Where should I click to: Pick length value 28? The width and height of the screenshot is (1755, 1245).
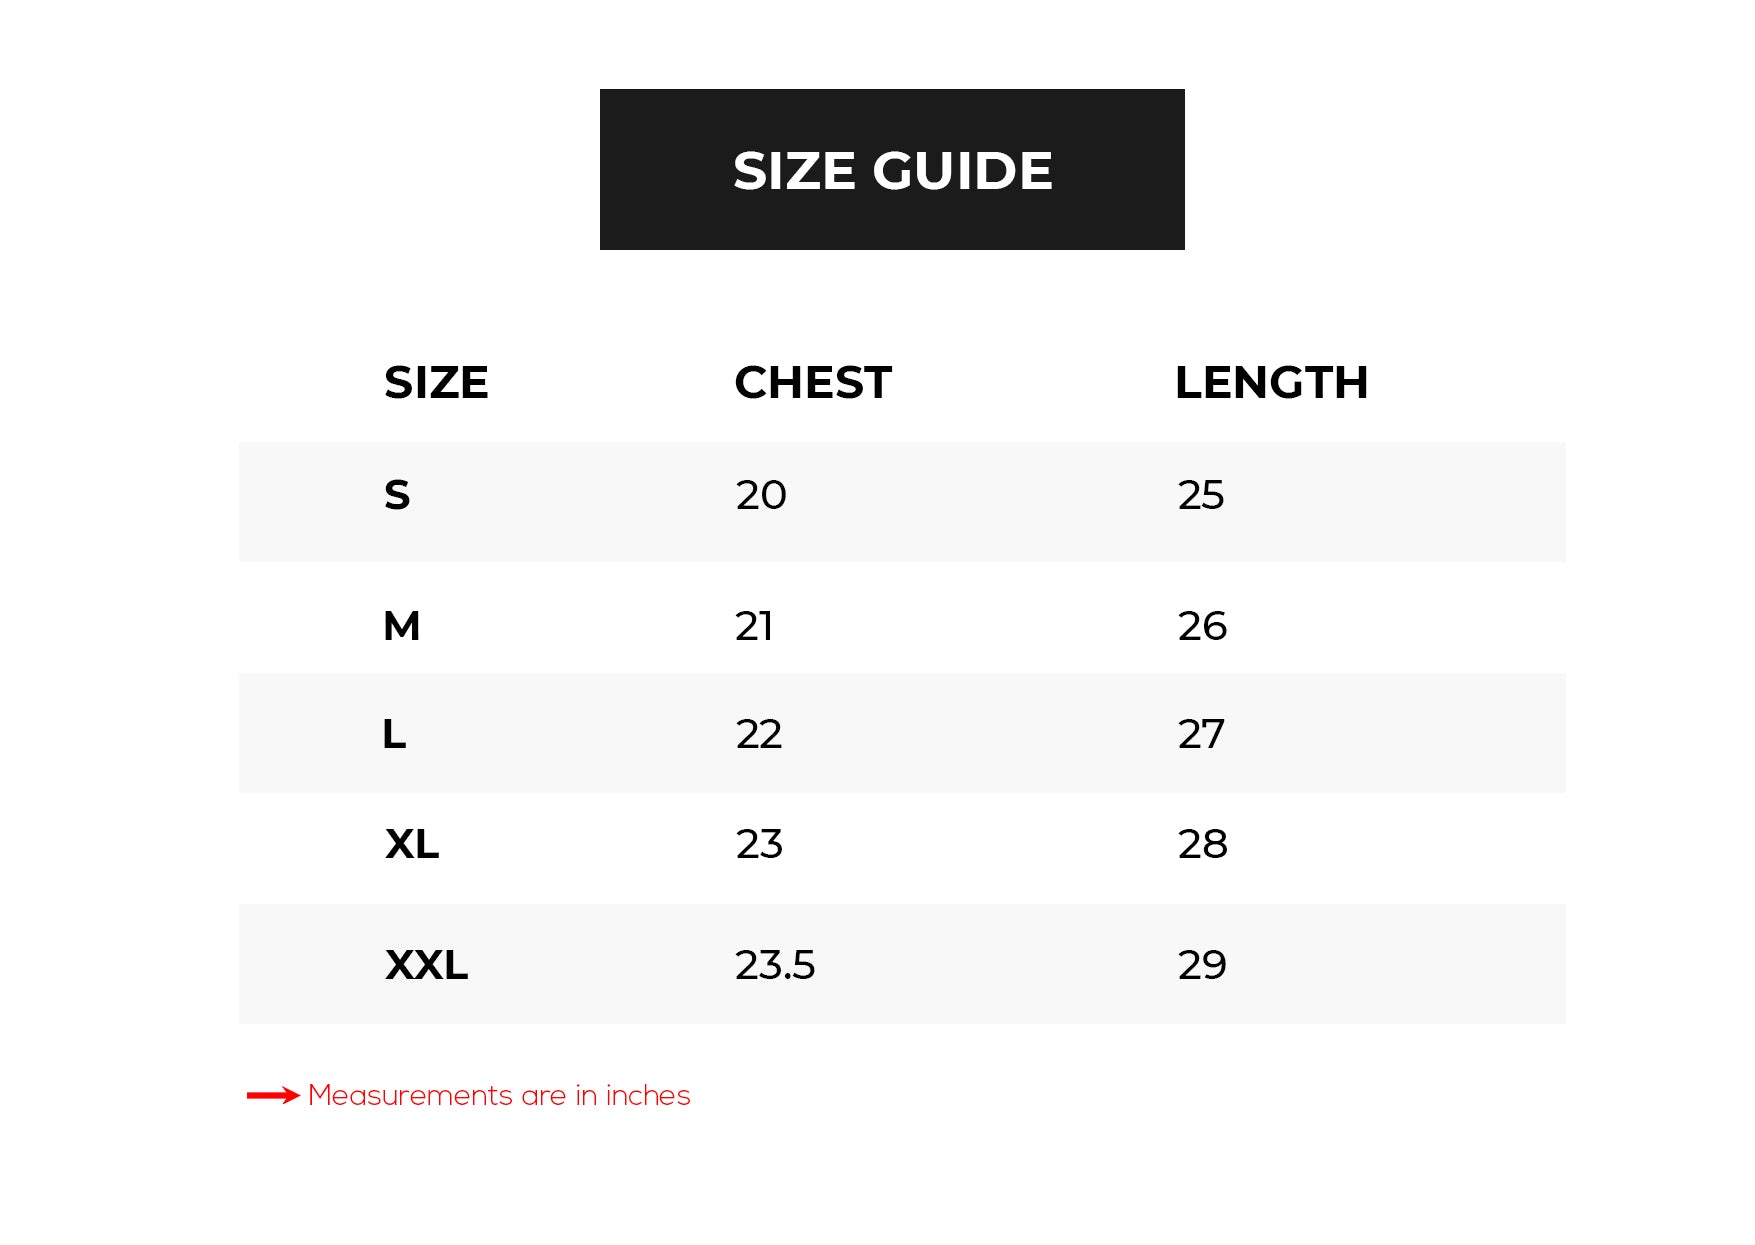coord(1202,844)
